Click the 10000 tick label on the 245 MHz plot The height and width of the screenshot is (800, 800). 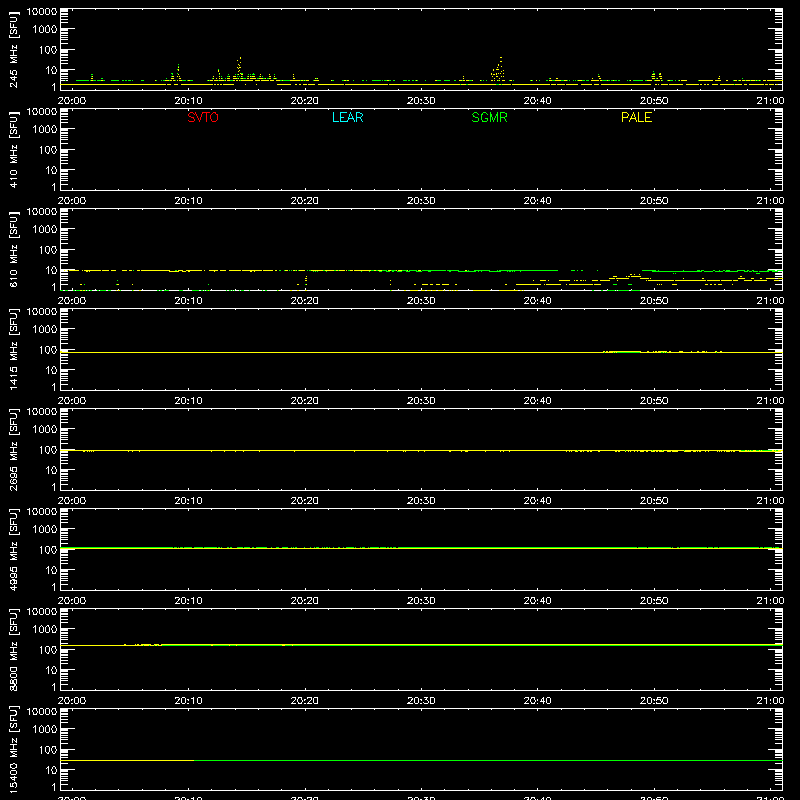[x=42, y=12]
